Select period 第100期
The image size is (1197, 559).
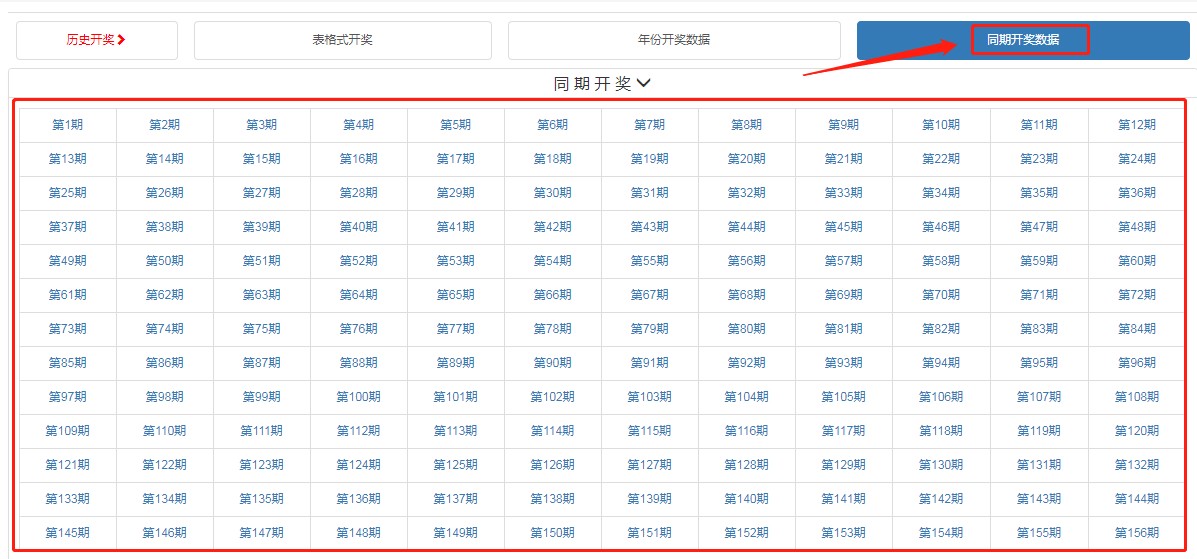(359, 397)
